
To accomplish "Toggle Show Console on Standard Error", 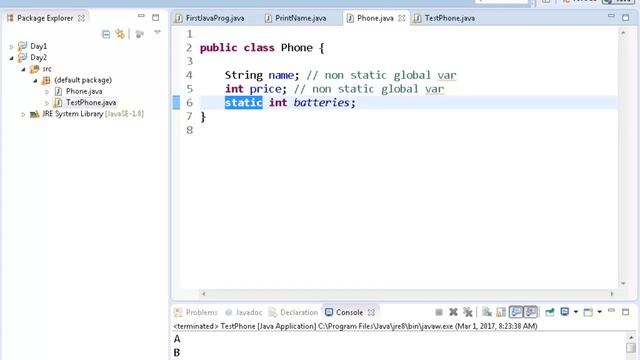I will pos(531,312).
